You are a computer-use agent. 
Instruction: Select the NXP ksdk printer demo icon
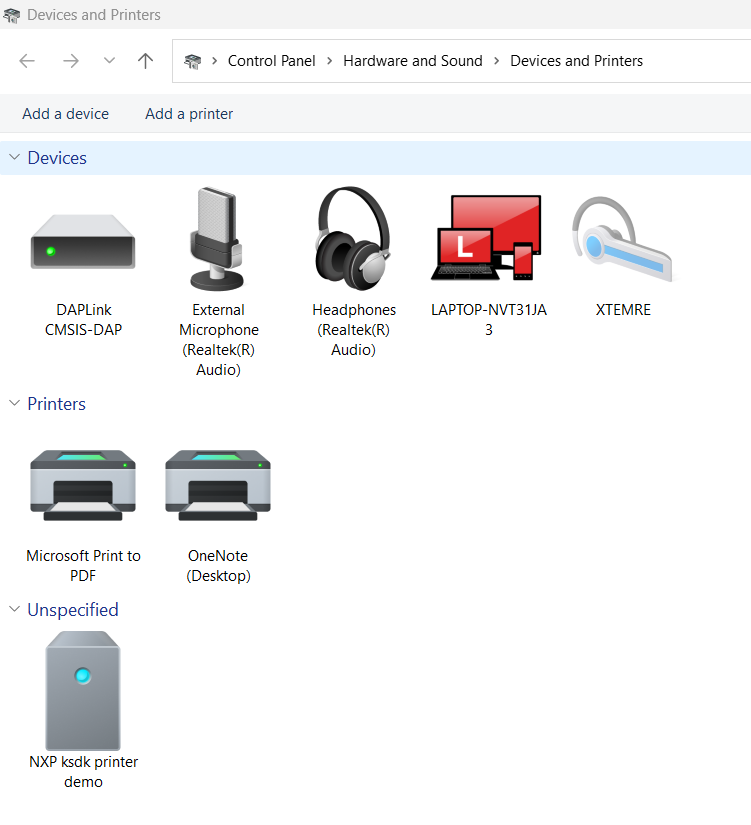click(x=83, y=690)
